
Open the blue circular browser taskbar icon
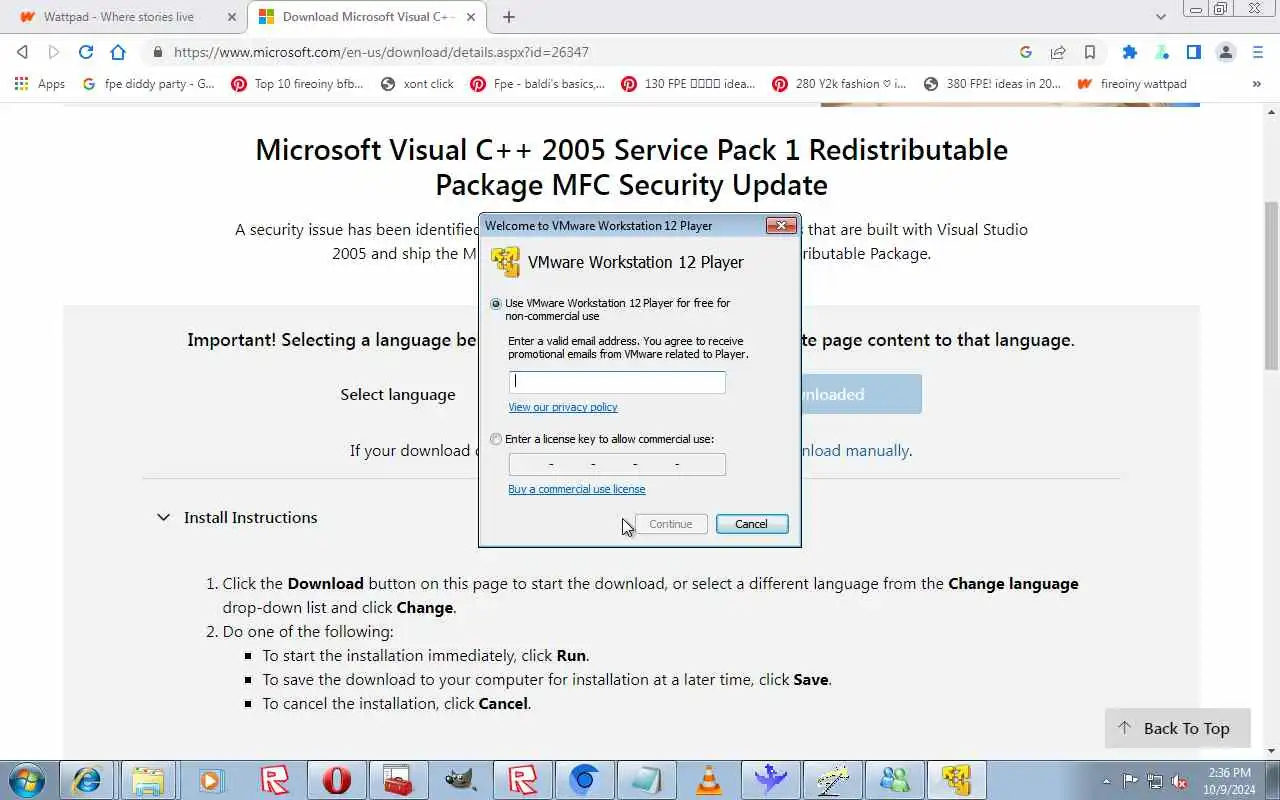(584, 780)
